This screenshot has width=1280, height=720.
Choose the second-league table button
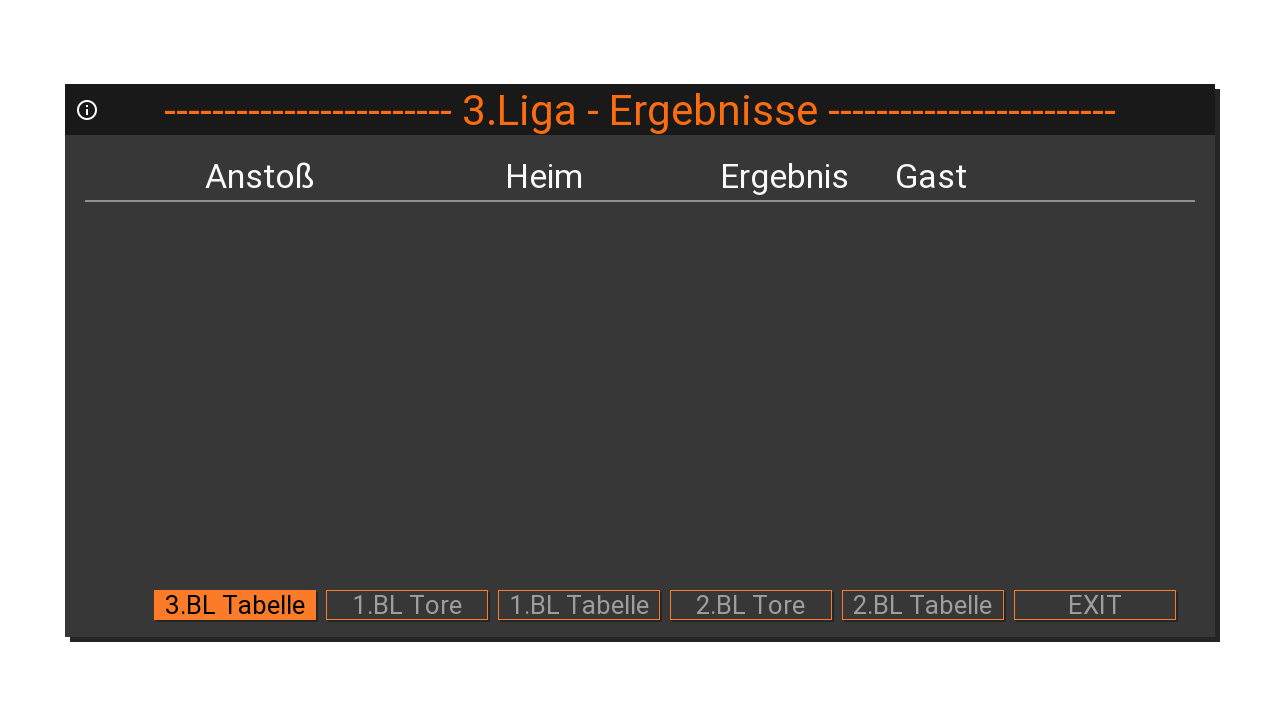923,605
